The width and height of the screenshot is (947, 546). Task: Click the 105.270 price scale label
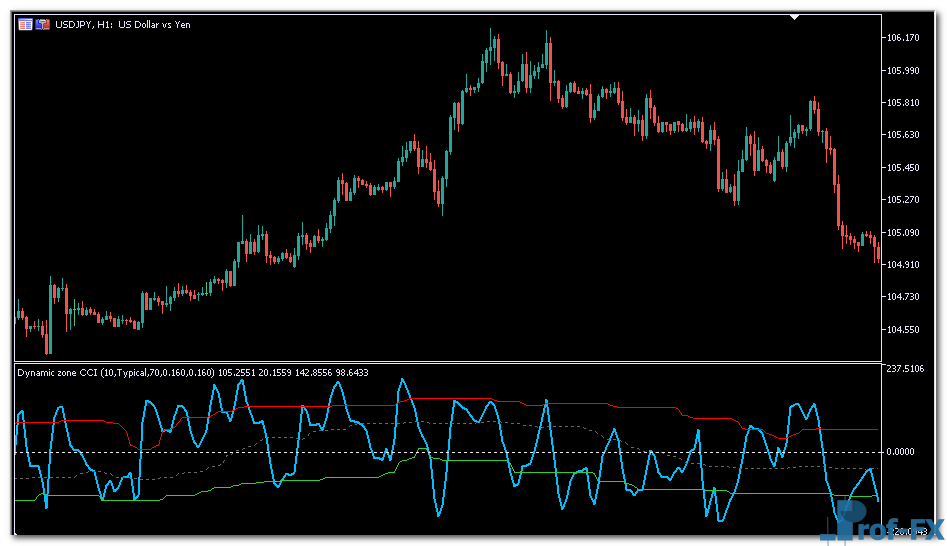[x=902, y=200]
